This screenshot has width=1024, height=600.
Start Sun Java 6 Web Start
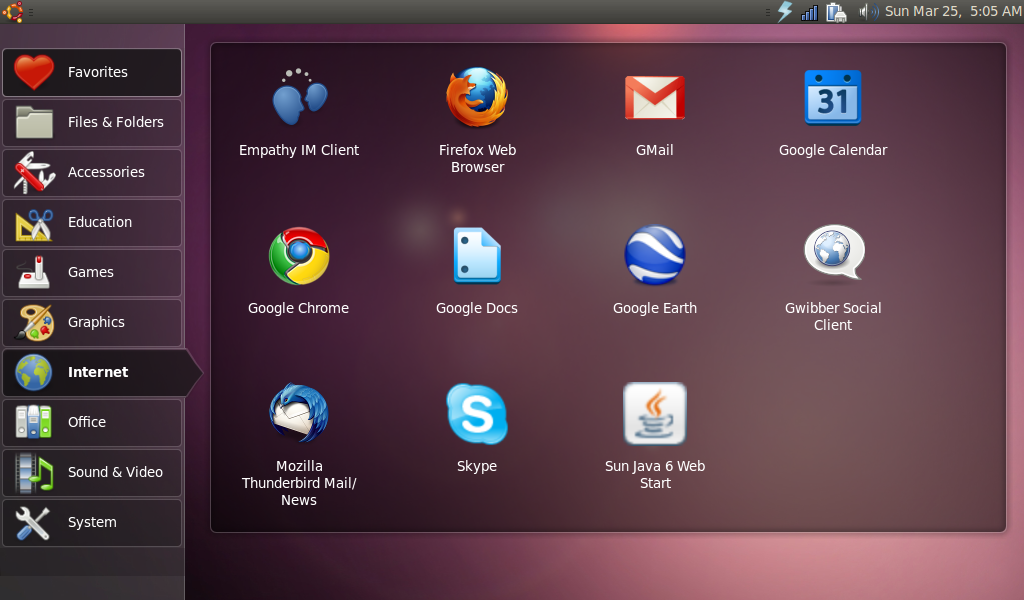pos(655,413)
